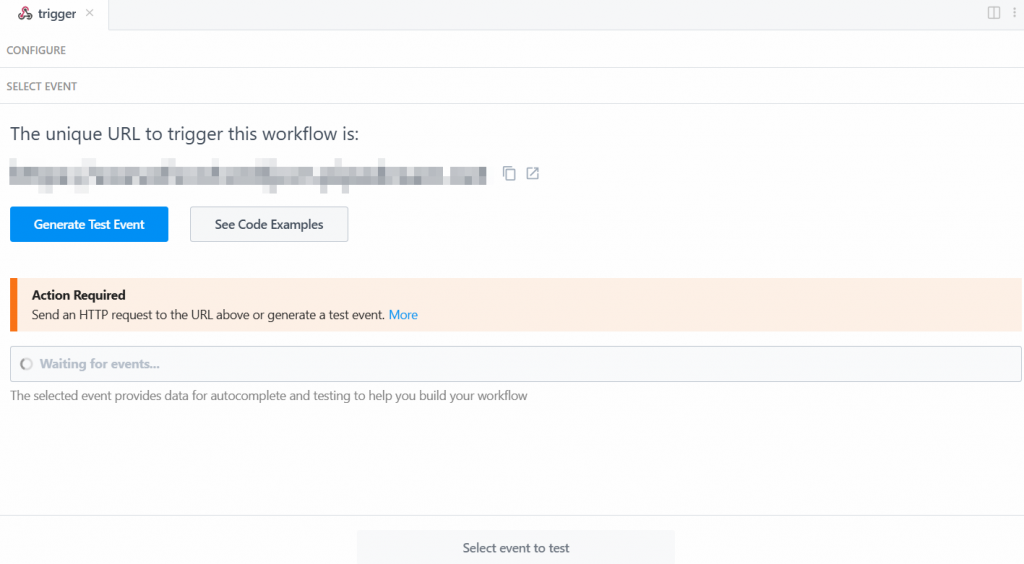Open trigger URL in new window icon
1024x564 pixels.
click(x=533, y=174)
